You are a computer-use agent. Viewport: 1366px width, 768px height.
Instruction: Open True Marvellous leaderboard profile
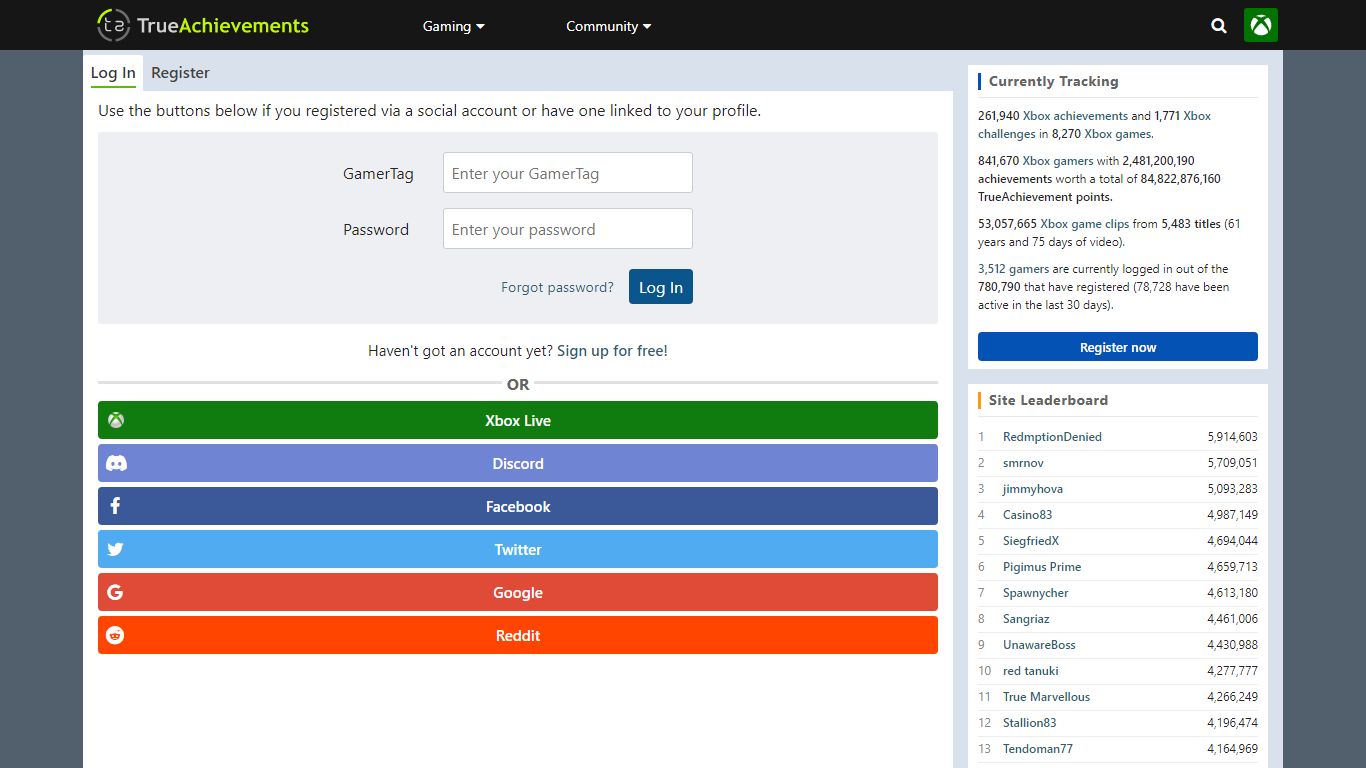click(x=1046, y=697)
